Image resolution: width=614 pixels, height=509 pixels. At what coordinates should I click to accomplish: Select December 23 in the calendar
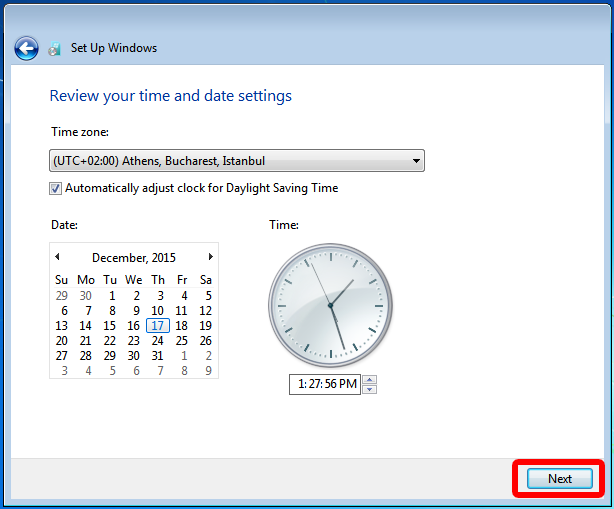[134, 341]
